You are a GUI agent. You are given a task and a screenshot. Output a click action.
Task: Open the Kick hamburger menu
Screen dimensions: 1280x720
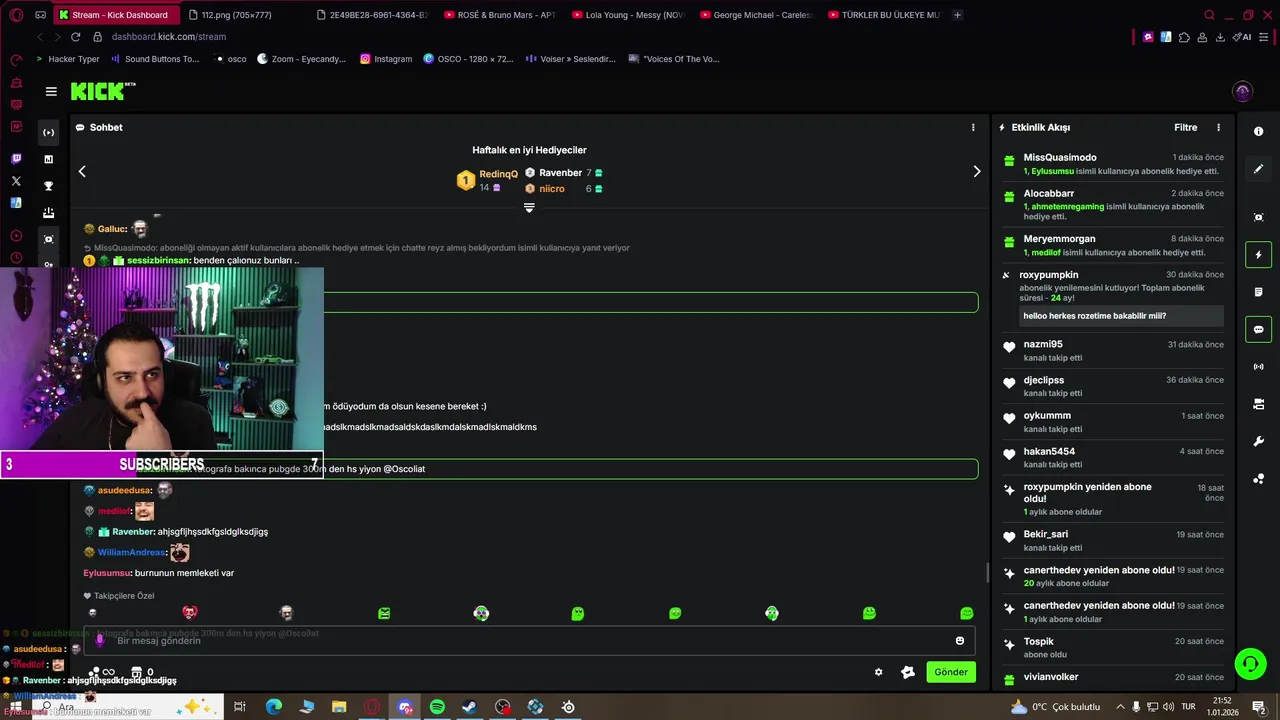(51, 91)
